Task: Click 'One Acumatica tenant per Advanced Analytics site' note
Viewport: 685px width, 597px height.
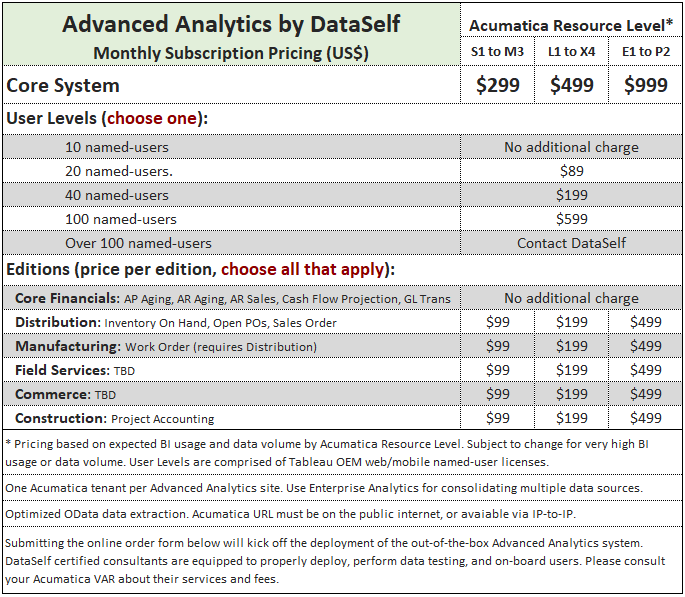Action: click(324, 488)
